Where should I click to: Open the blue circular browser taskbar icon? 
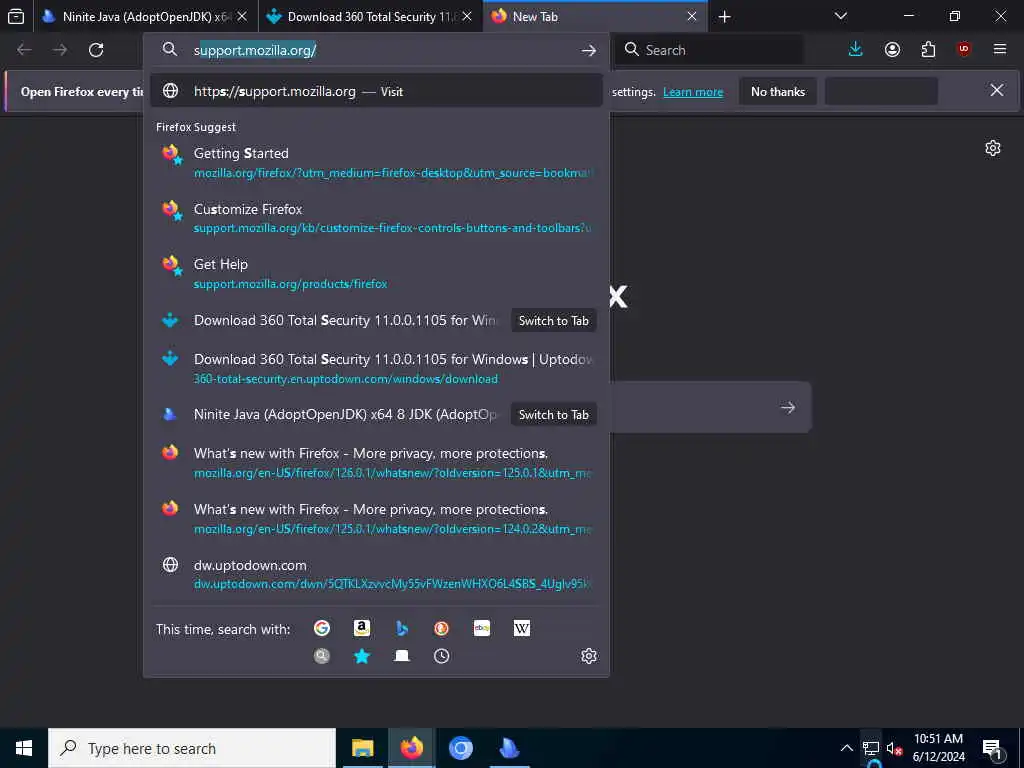pos(460,748)
